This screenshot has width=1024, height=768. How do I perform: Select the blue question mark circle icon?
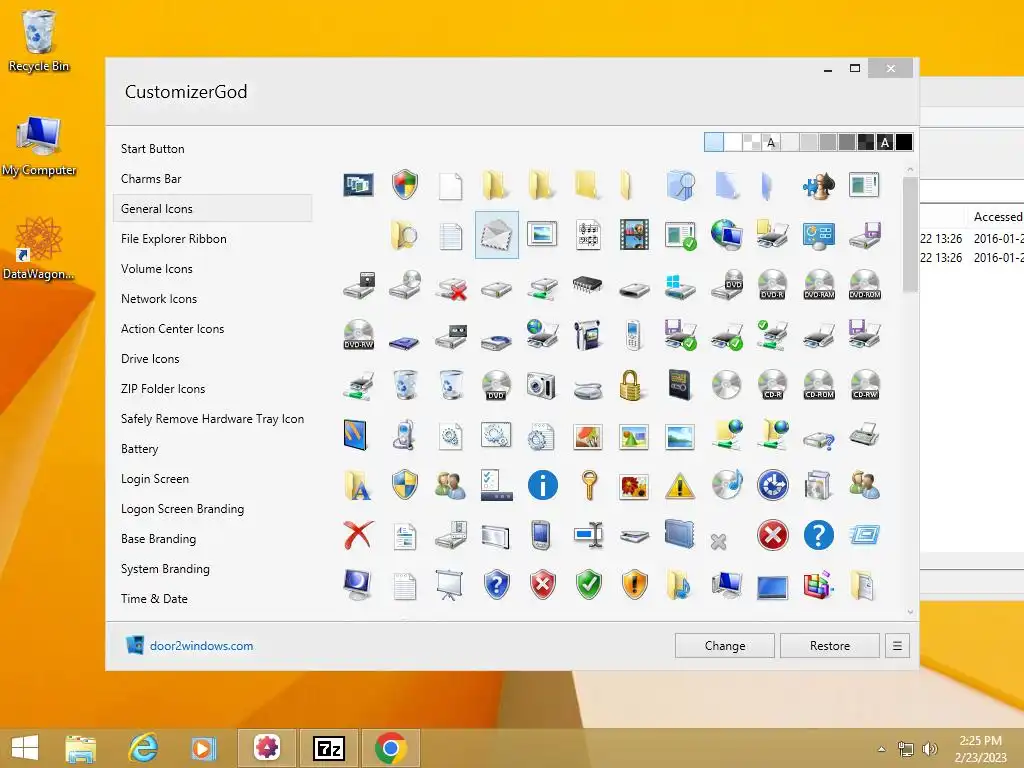(x=818, y=535)
